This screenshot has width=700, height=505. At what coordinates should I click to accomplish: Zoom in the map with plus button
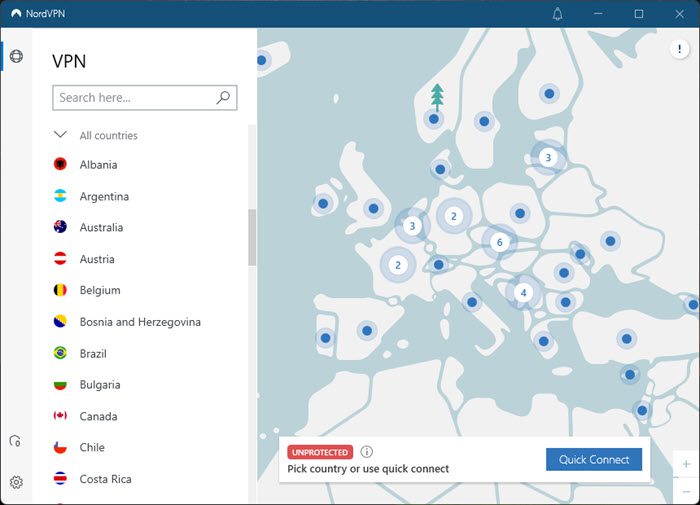pyautogui.click(x=686, y=464)
